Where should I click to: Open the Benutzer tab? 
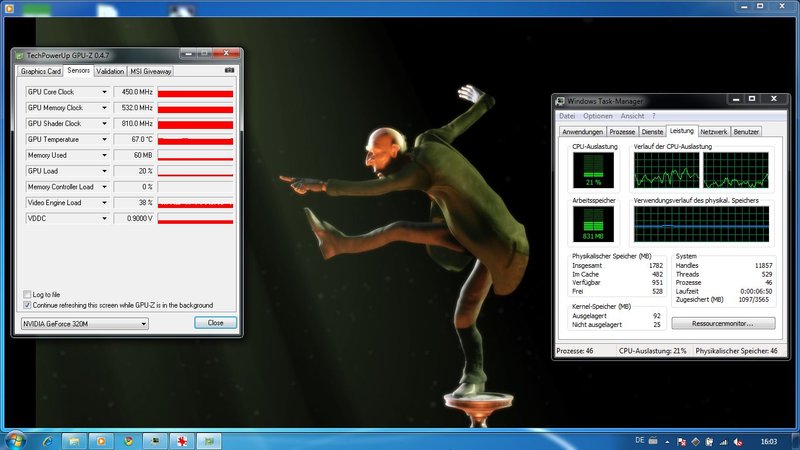(x=746, y=132)
